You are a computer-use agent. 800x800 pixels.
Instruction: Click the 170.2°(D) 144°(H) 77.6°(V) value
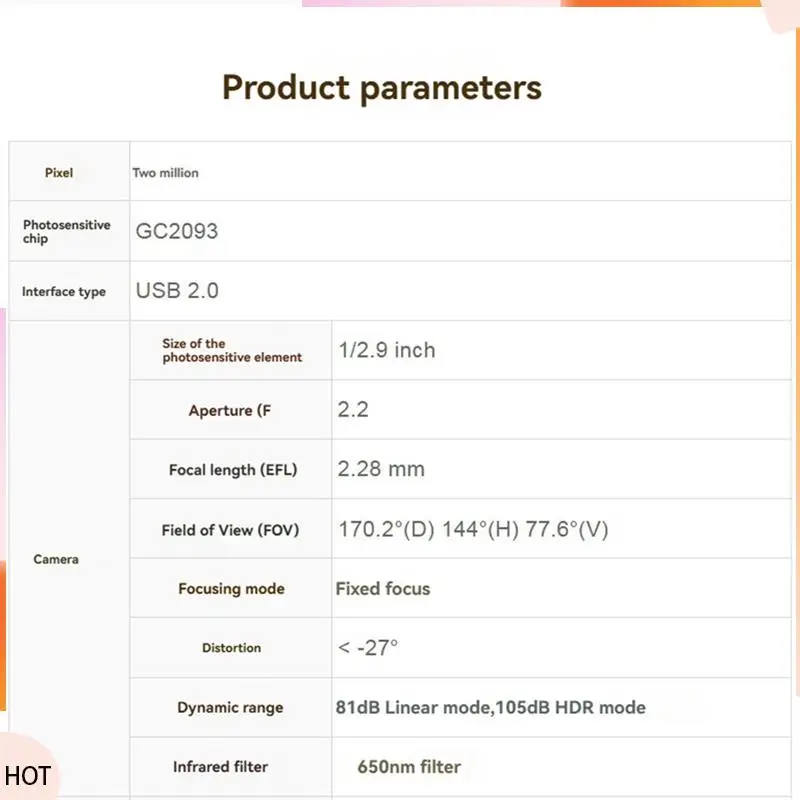click(473, 530)
